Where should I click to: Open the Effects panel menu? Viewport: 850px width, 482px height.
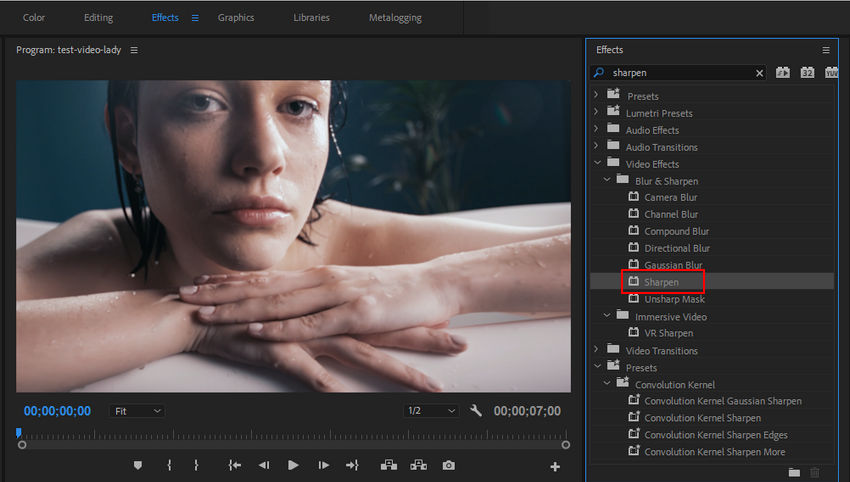(x=826, y=50)
